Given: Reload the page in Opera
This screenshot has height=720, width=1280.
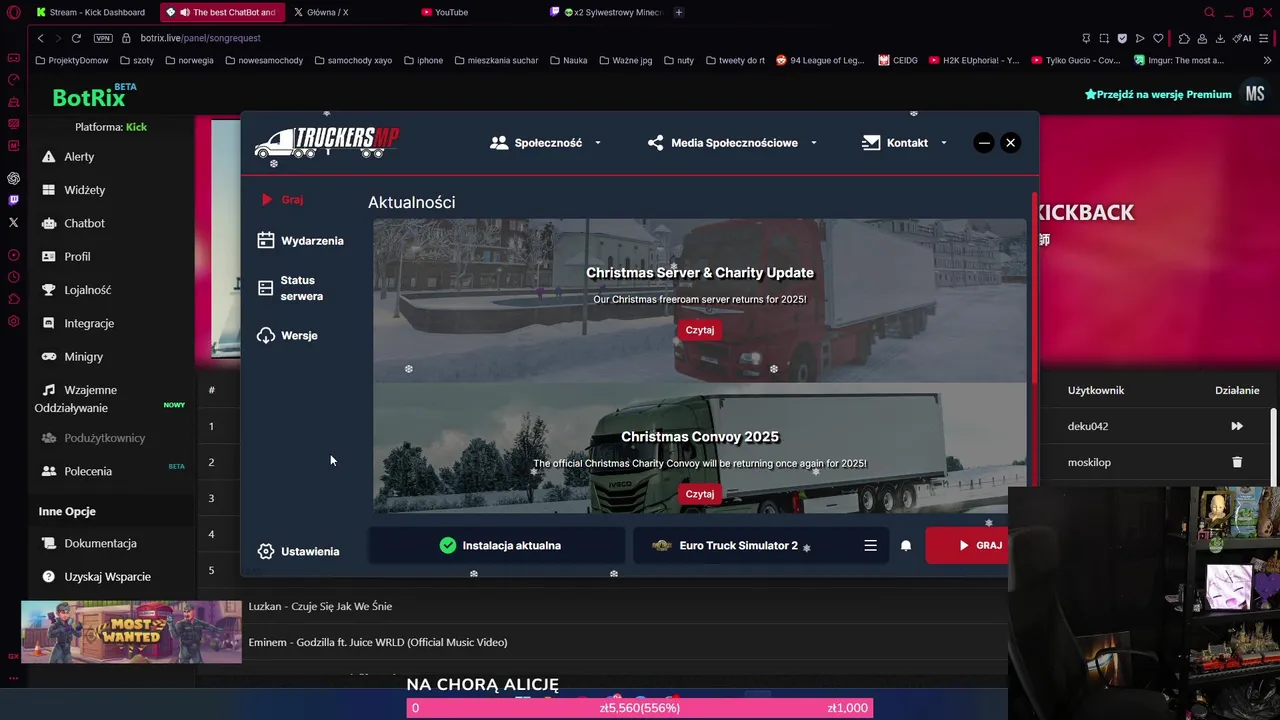Looking at the screenshot, I should pos(76,38).
